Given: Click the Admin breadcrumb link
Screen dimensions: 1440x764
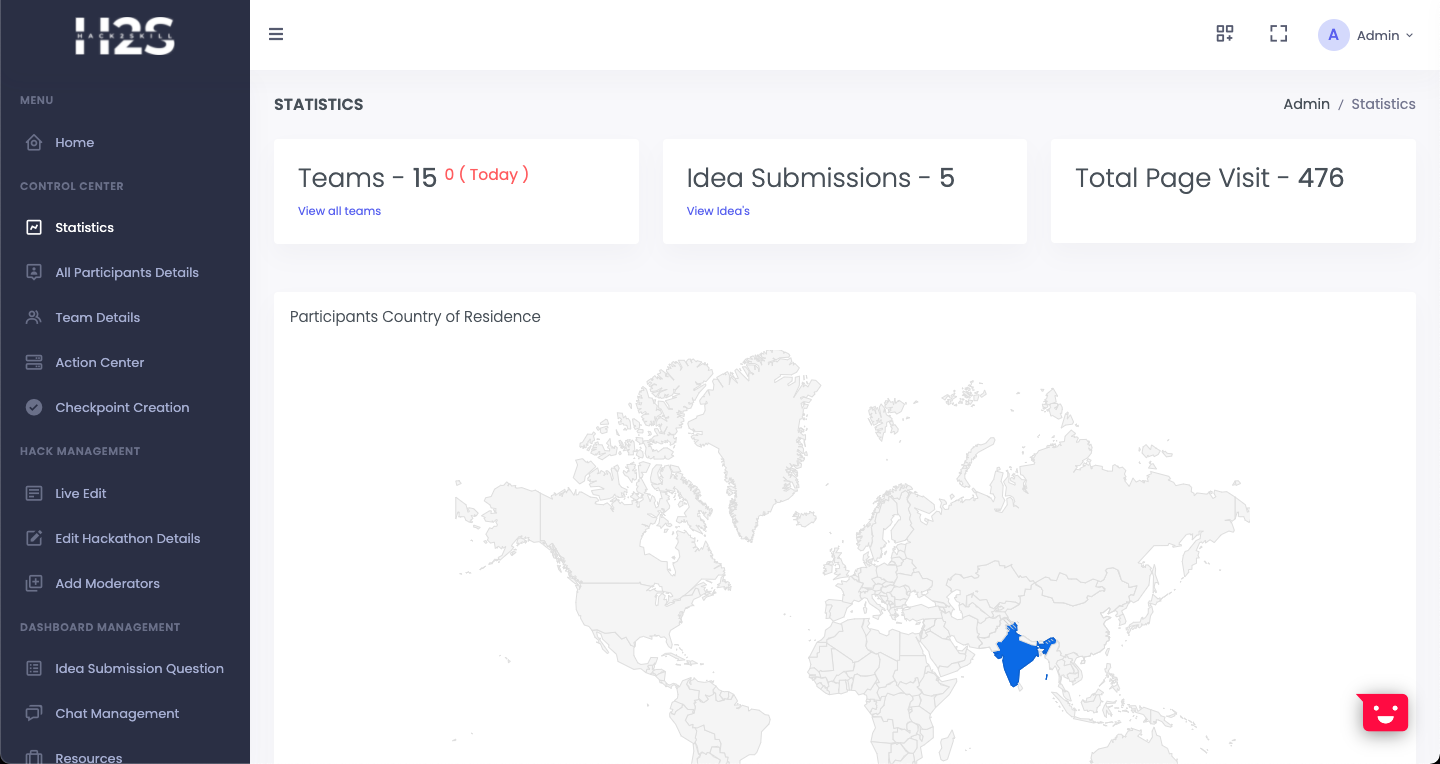Looking at the screenshot, I should (x=1306, y=104).
